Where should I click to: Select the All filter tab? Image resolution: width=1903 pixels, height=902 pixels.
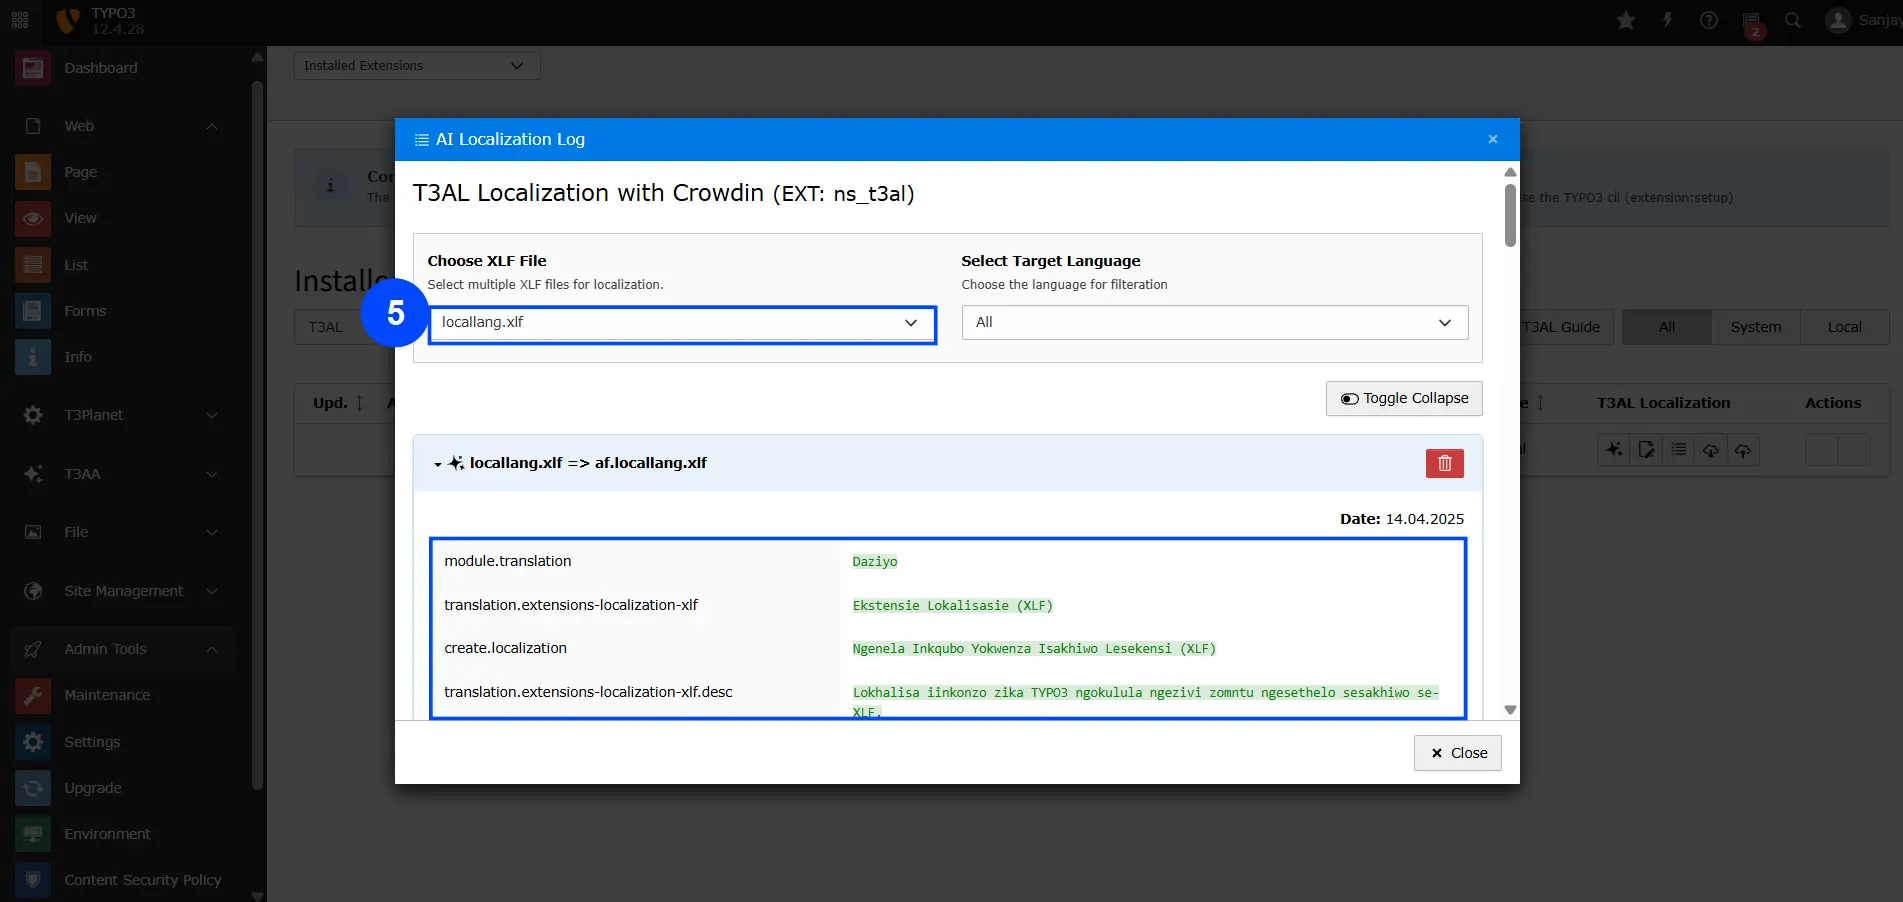(x=1666, y=327)
